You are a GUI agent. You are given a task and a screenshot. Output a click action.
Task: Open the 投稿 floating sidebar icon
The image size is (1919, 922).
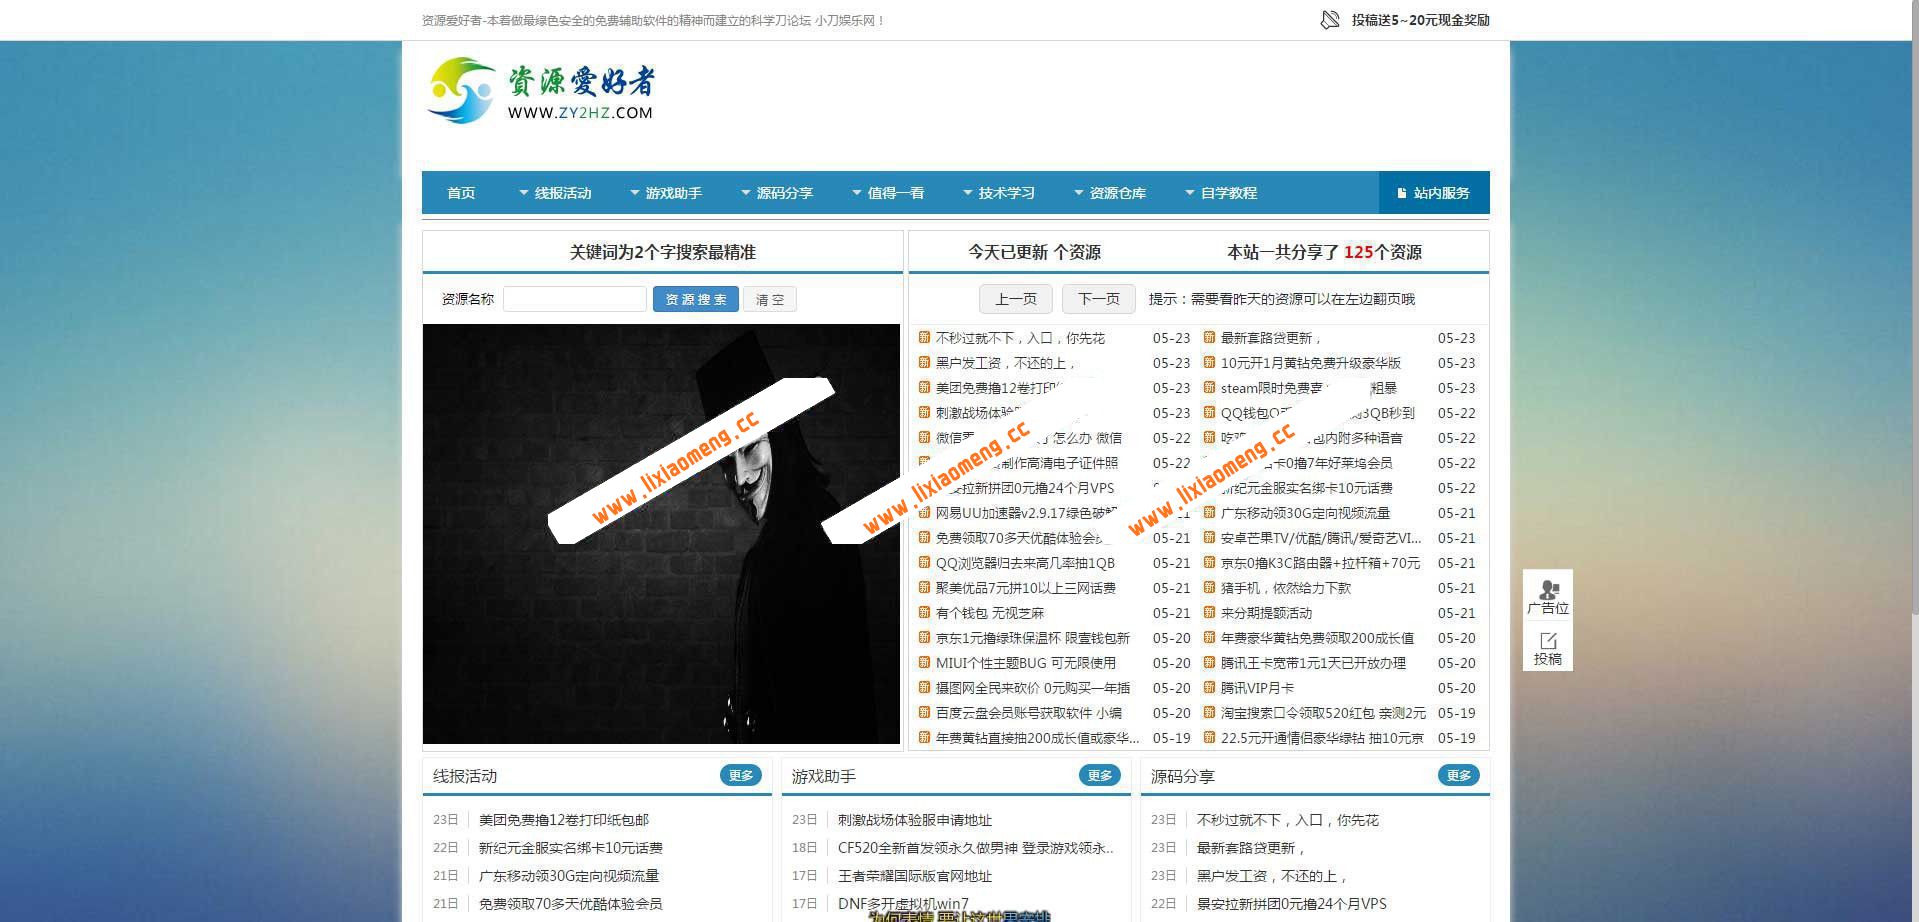1548,648
